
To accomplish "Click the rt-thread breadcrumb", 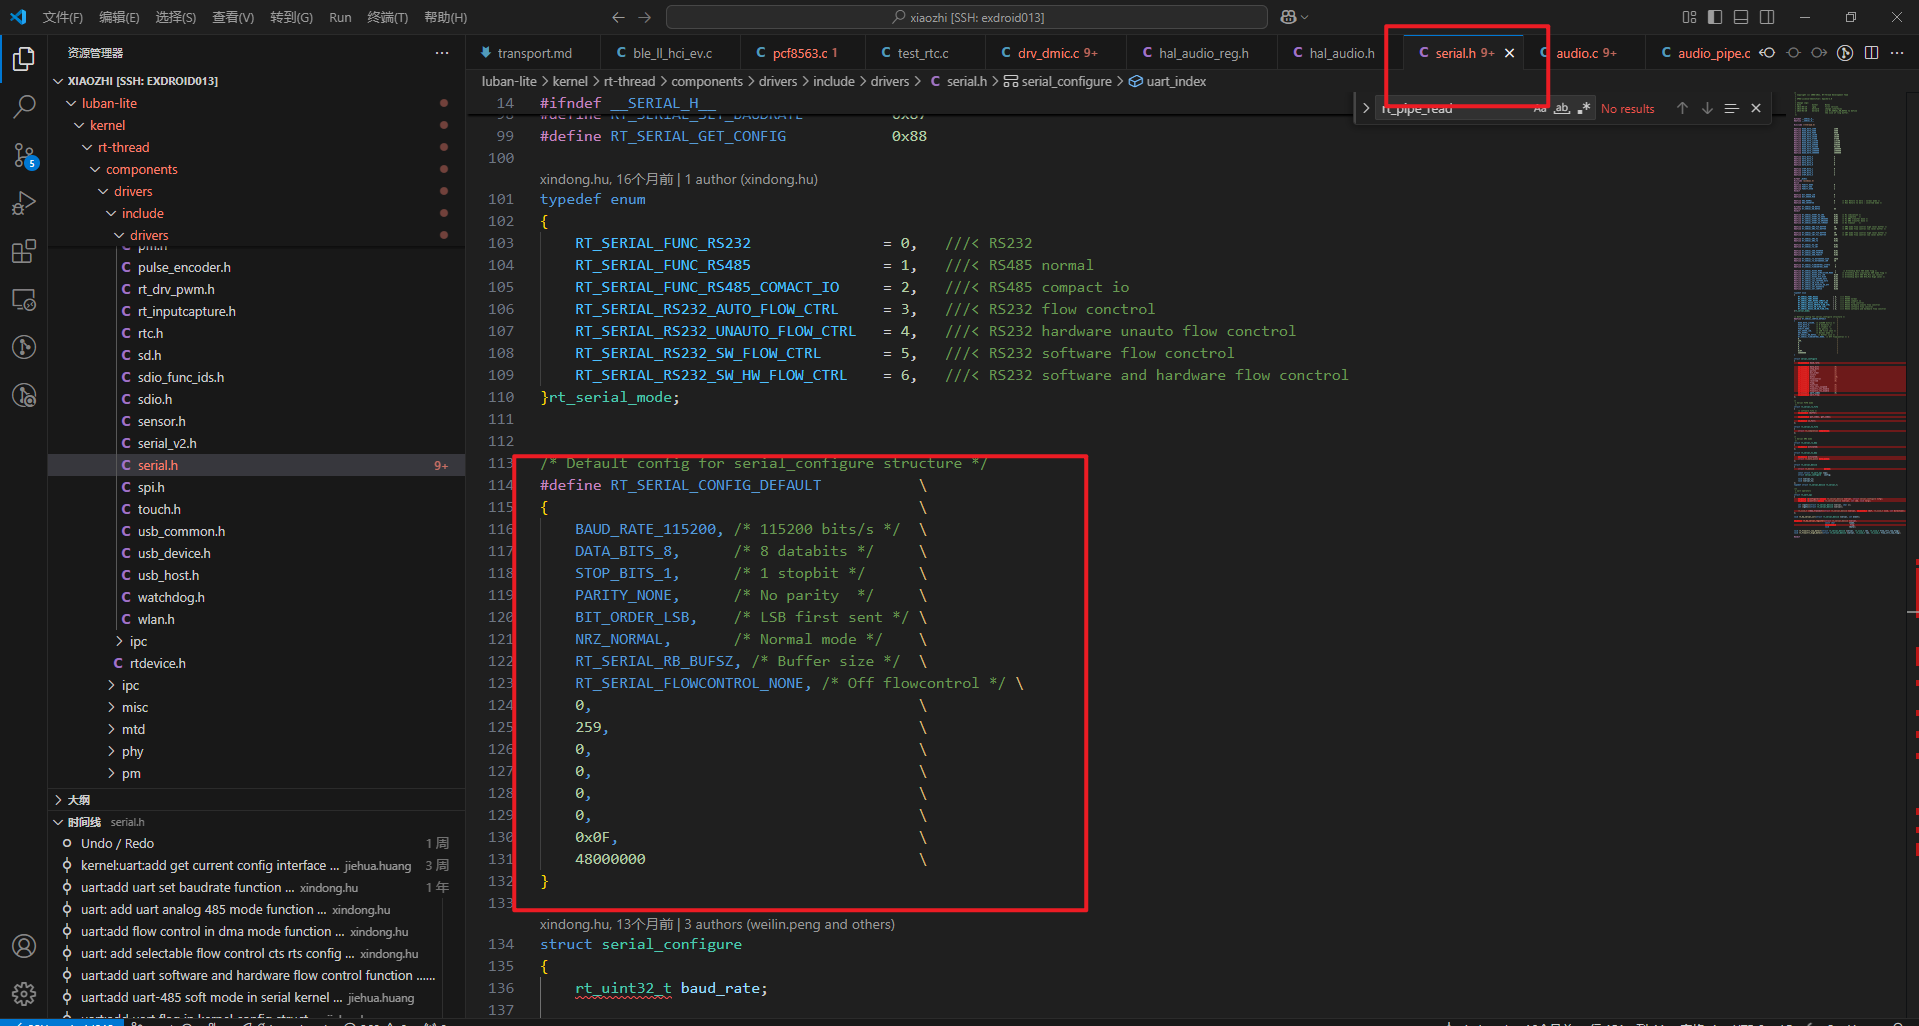I will pyautogui.click(x=629, y=81).
